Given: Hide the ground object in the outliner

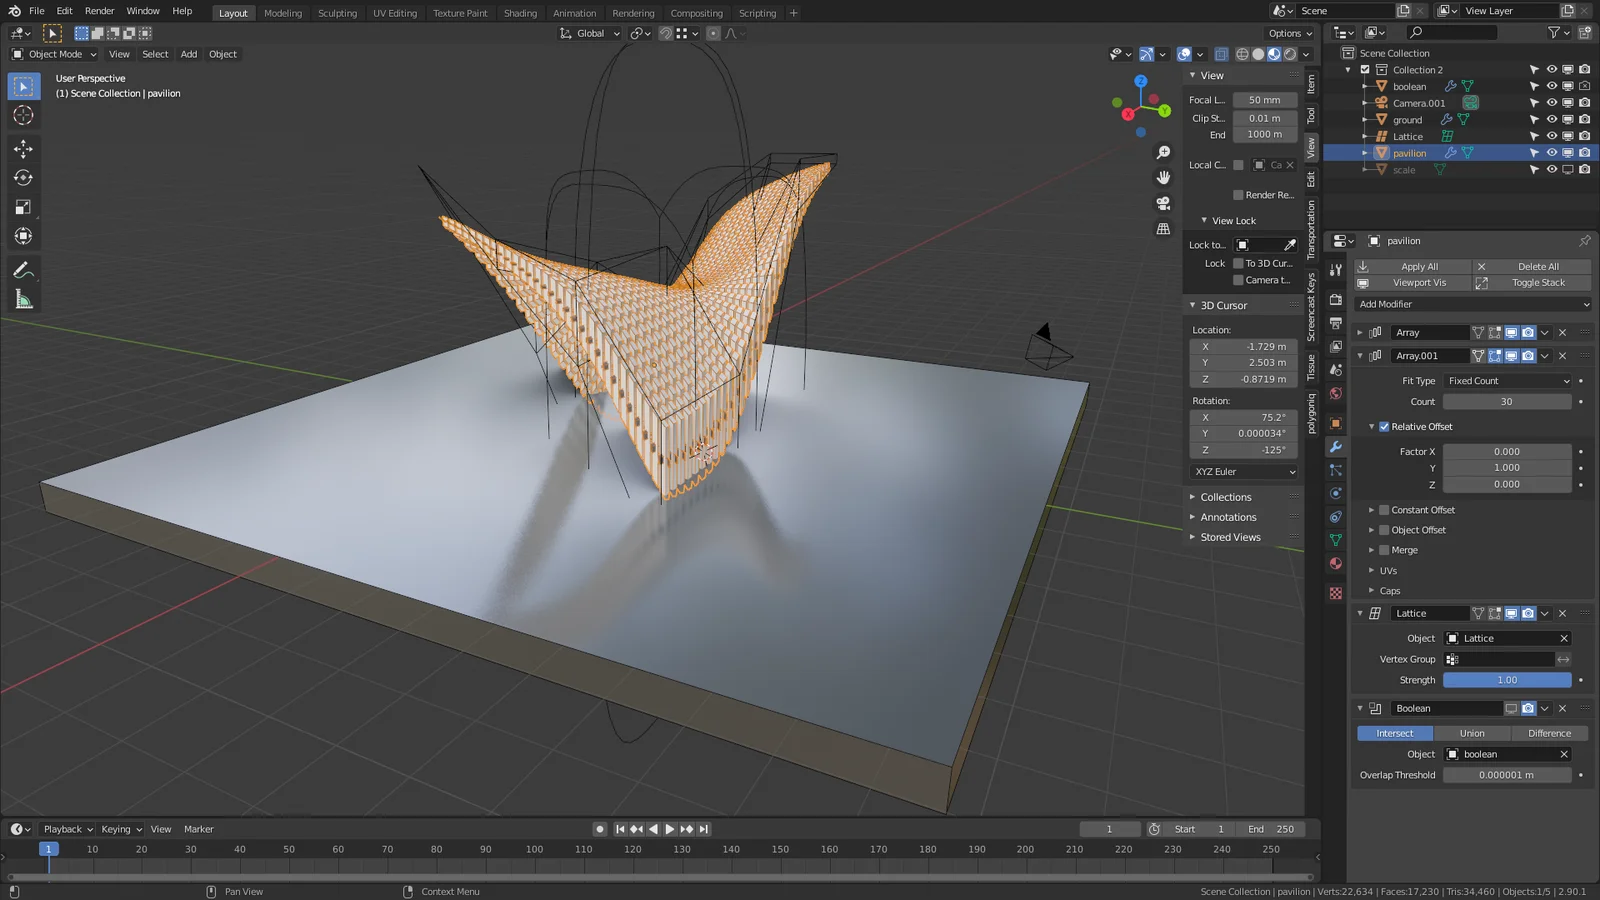Looking at the screenshot, I should pos(1551,119).
